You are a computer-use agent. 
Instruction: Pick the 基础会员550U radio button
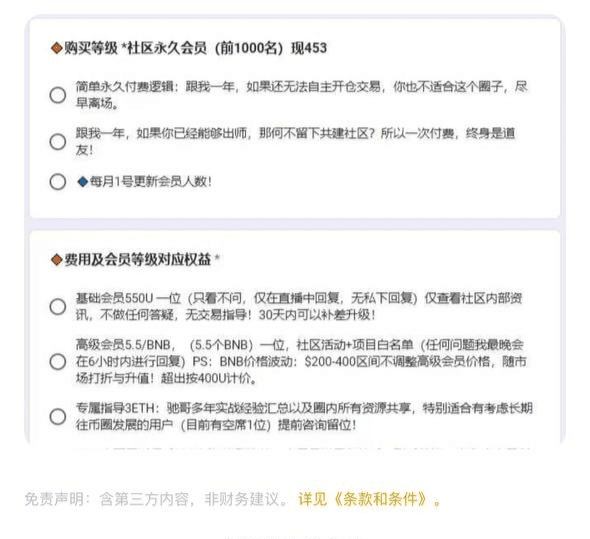[58, 306]
